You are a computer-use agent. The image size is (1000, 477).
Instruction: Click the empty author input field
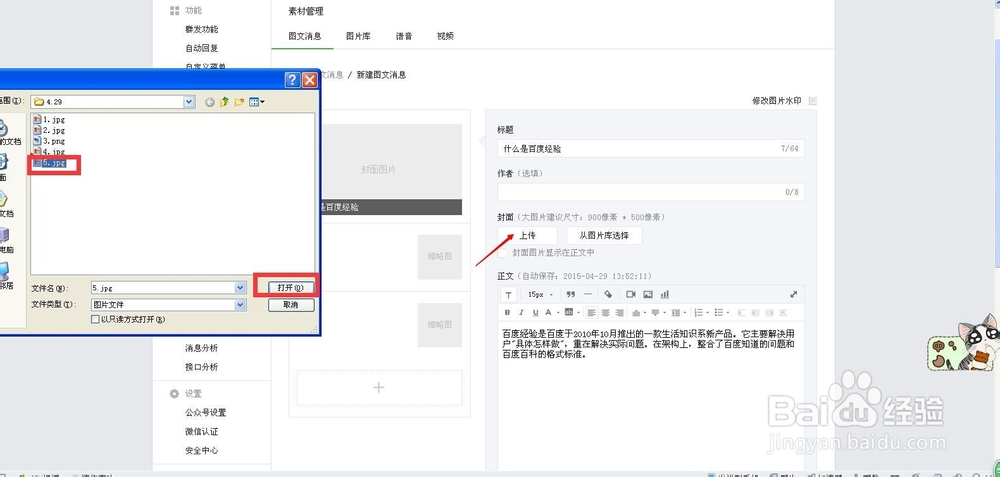coord(651,192)
